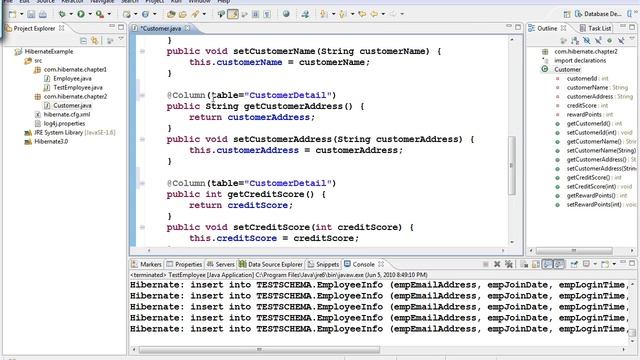Click the editor vertical scrollbar thumb
Screen dimensions: 640x360
point(512,165)
